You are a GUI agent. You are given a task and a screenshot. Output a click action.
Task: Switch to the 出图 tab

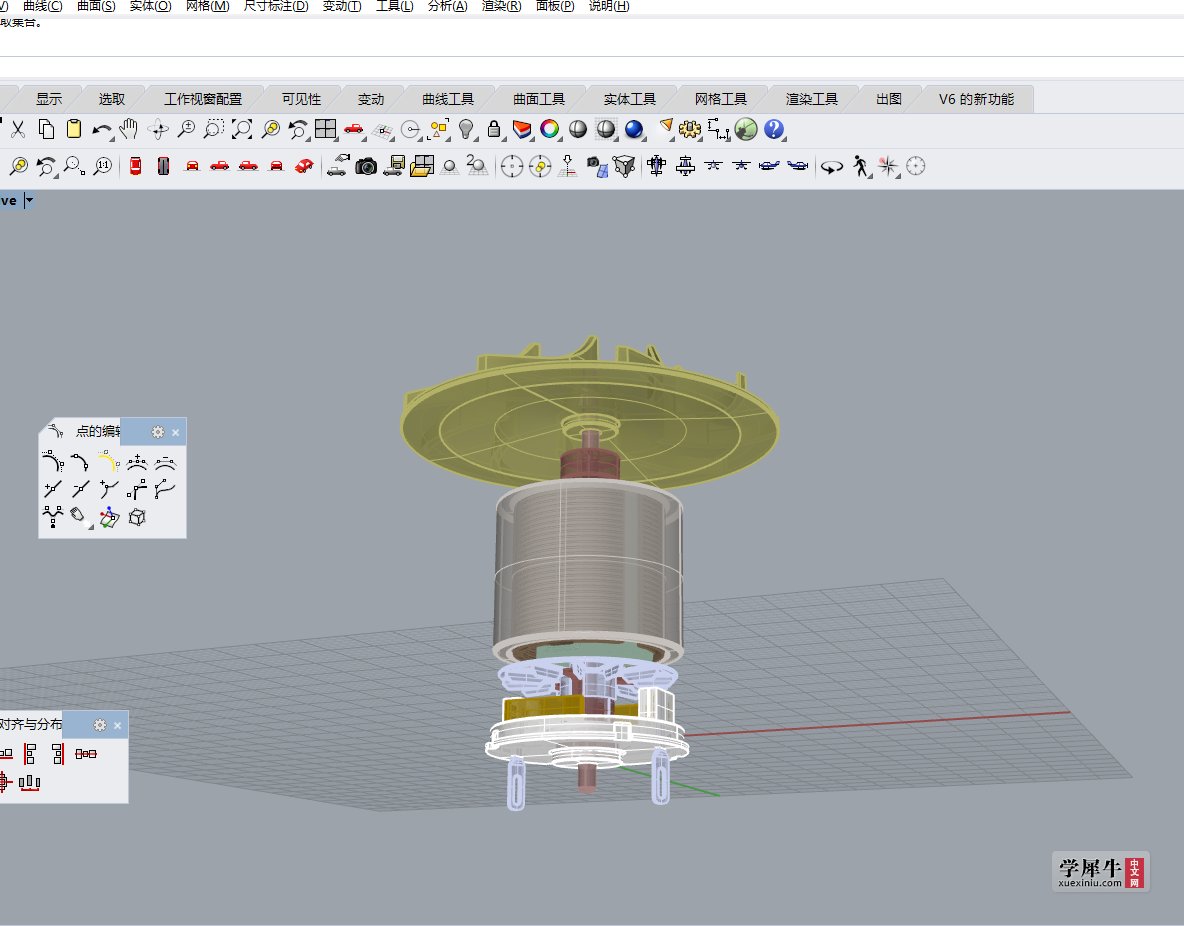(889, 99)
